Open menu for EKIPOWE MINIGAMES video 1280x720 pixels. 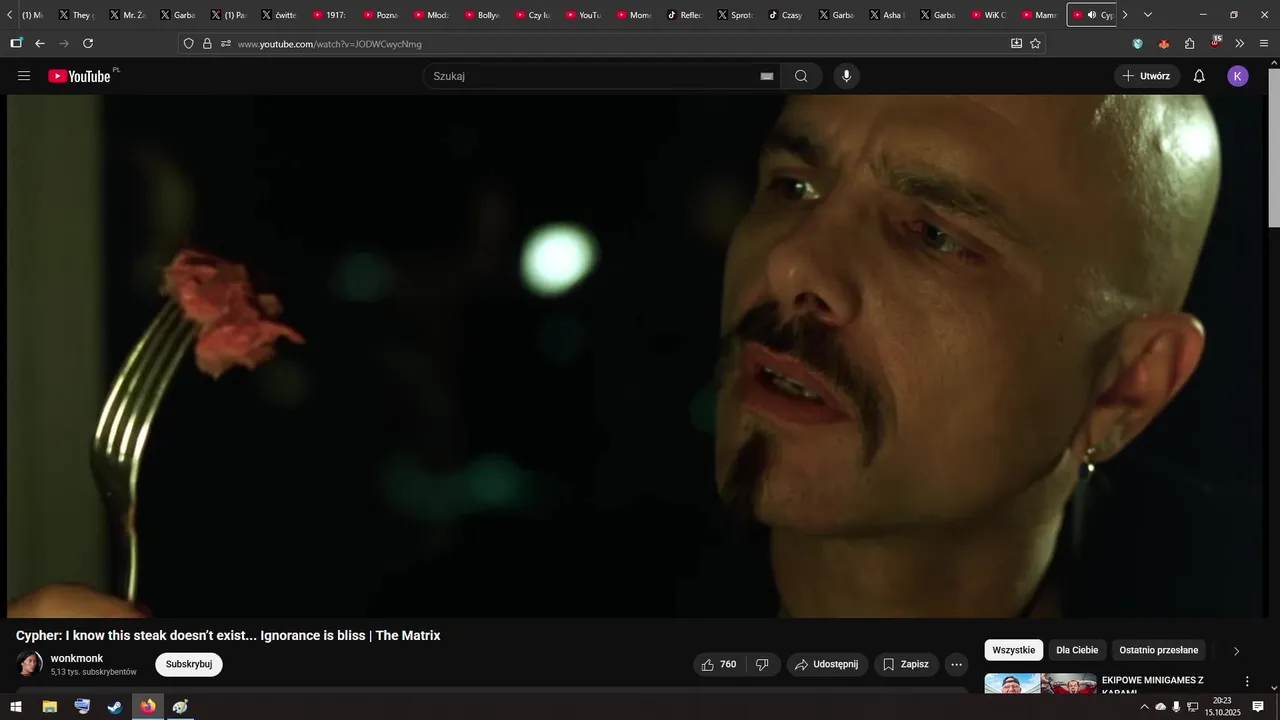[1247, 681]
